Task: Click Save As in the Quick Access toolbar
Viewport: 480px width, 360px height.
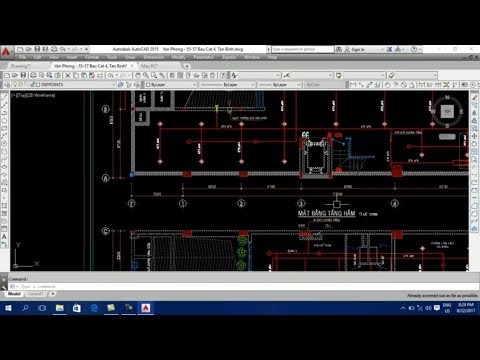Action: [x=46, y=49]
